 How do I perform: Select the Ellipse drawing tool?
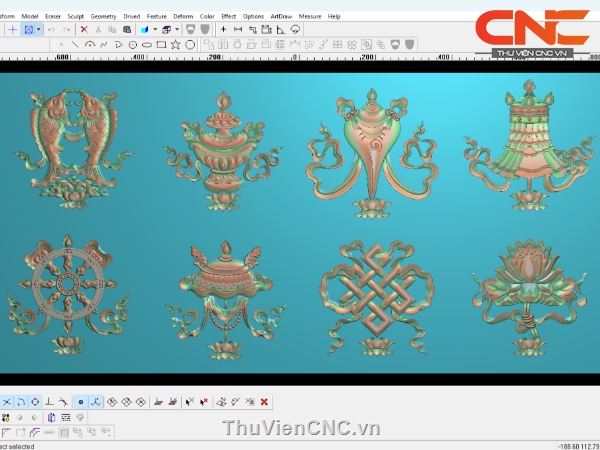point(147,45)
